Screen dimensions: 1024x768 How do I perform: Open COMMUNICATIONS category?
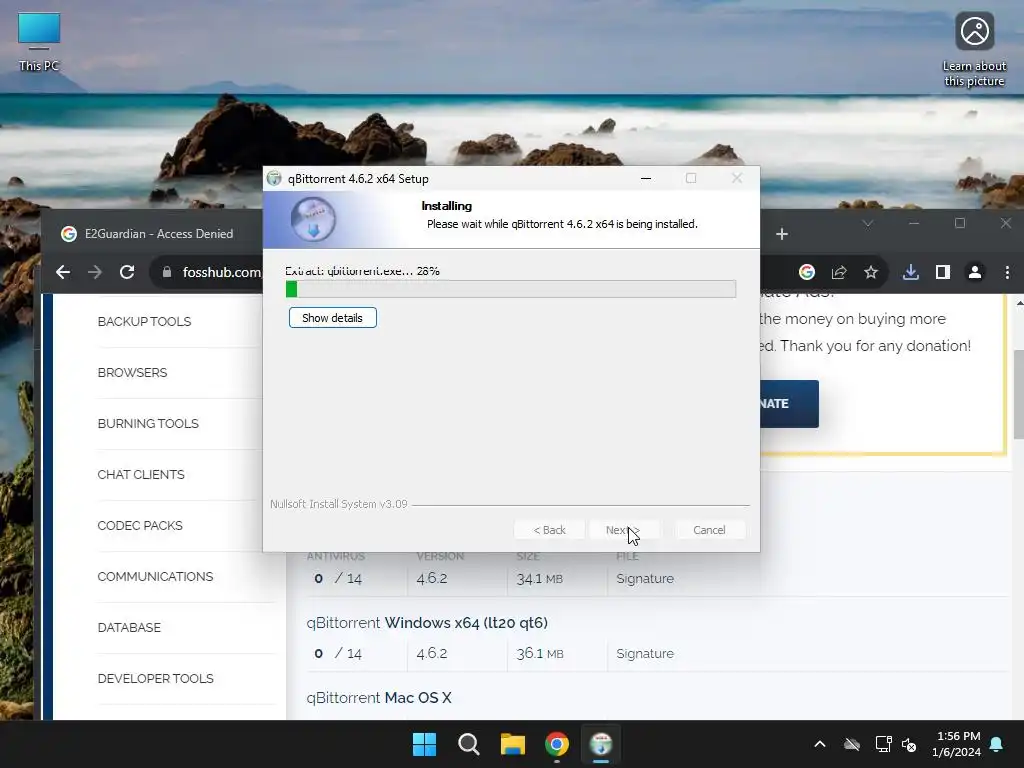click(x=155, y=576)
